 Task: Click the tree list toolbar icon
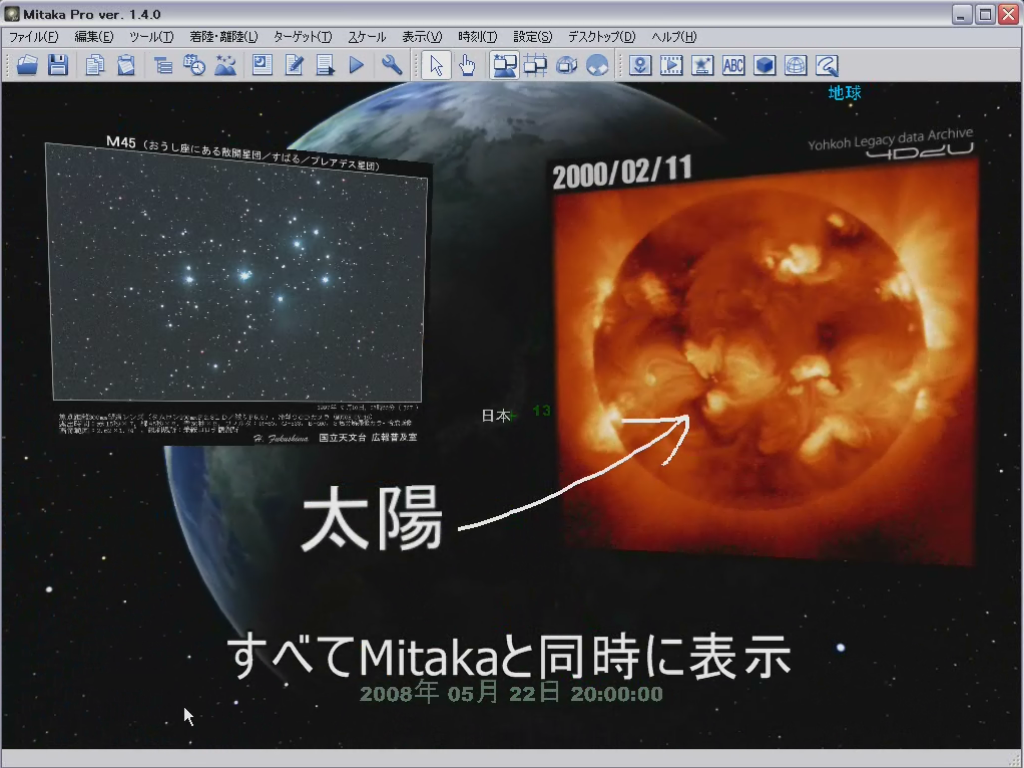163,65
